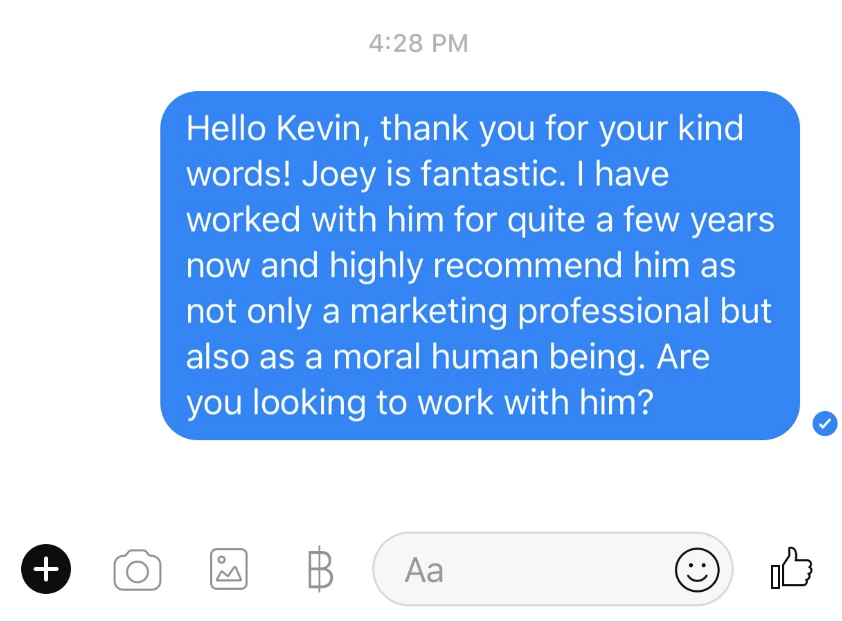Click the 4:28 PM timestamp
842x622 pixels.
point(418,43)
